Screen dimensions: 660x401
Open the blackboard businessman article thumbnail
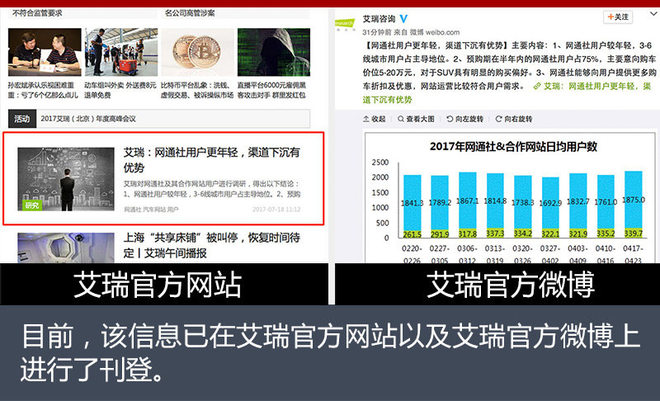[x=66, y=179]
